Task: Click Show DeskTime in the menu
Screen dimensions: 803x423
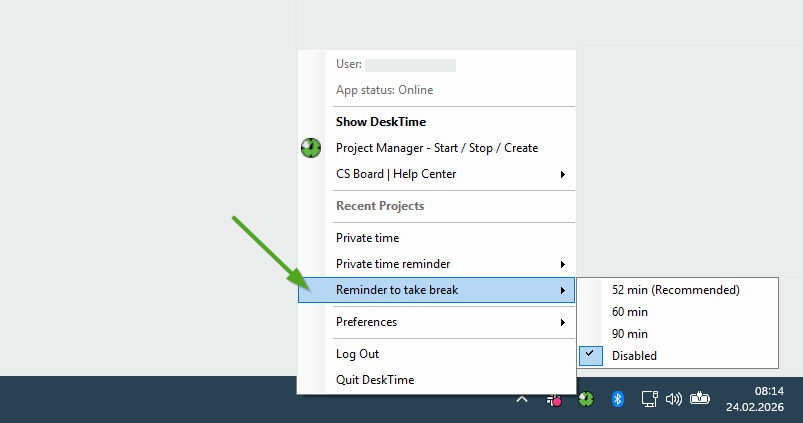Action: point(381,122)
